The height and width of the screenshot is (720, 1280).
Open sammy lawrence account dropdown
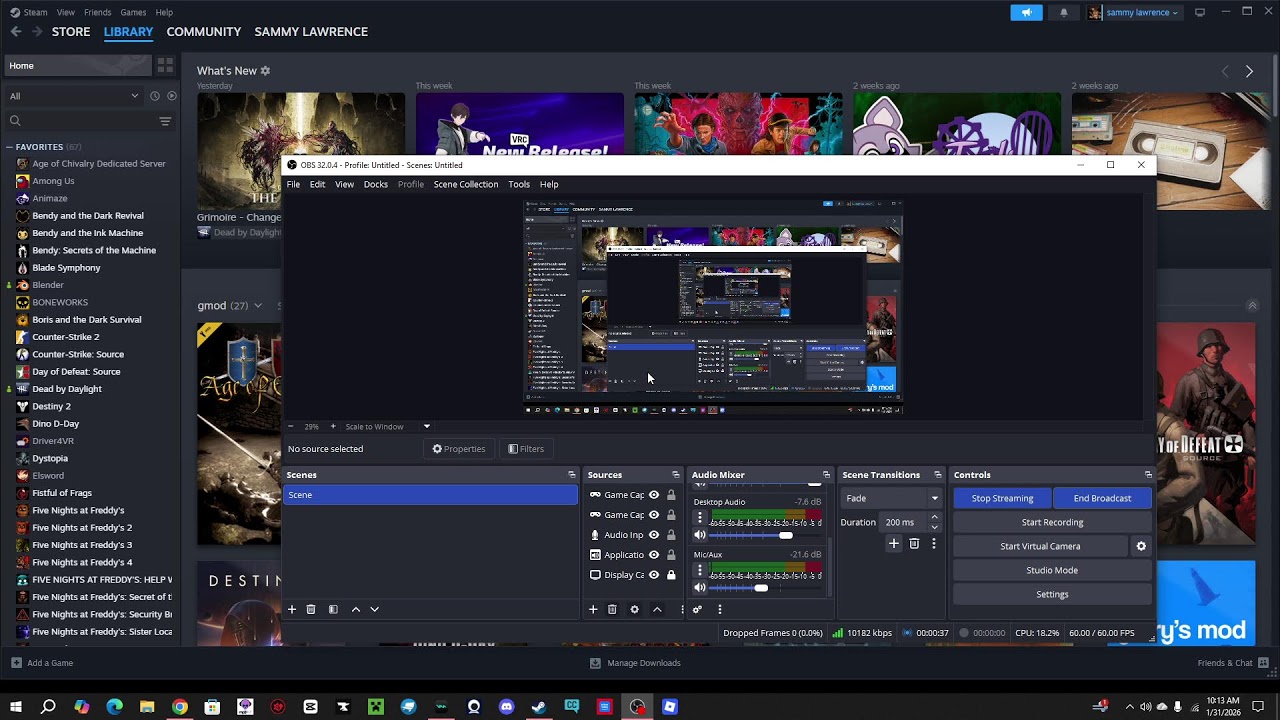tap(1134, 12)
